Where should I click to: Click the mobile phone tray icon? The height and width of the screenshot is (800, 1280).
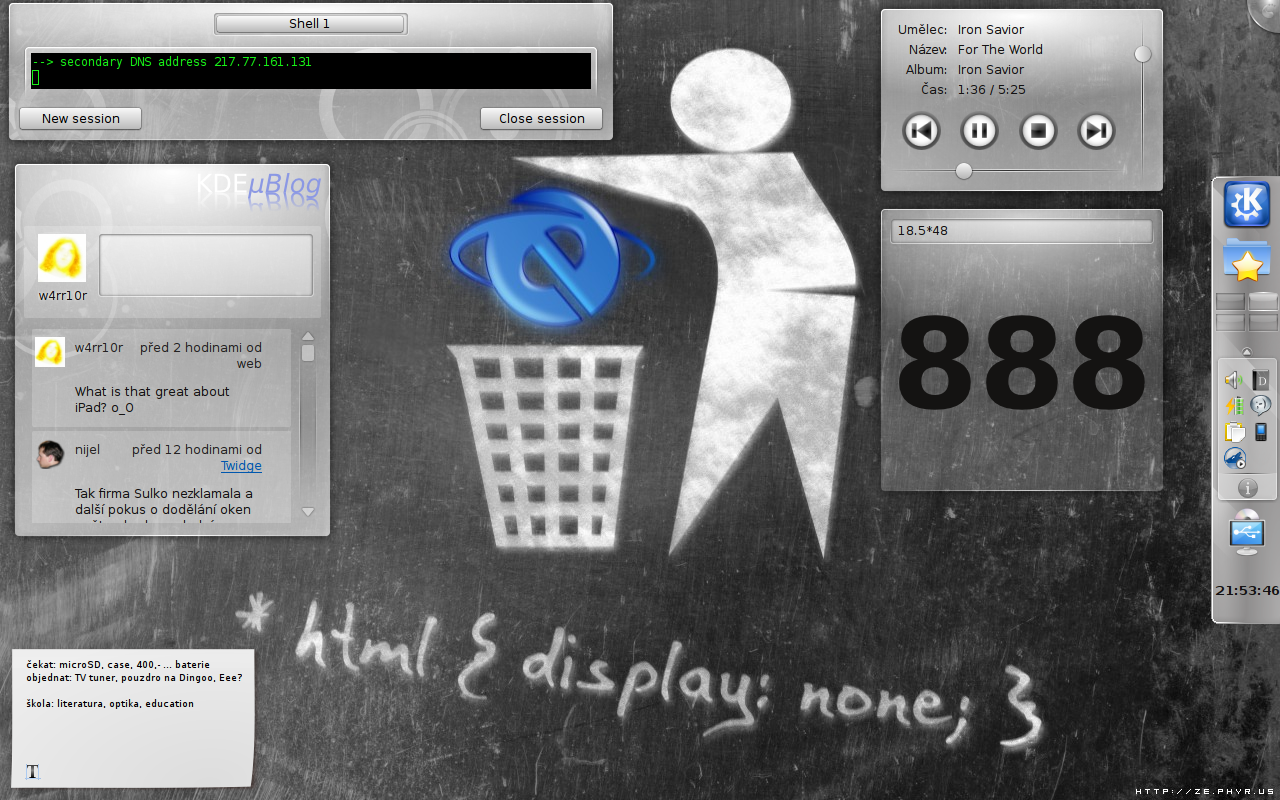coord(1261,432)
